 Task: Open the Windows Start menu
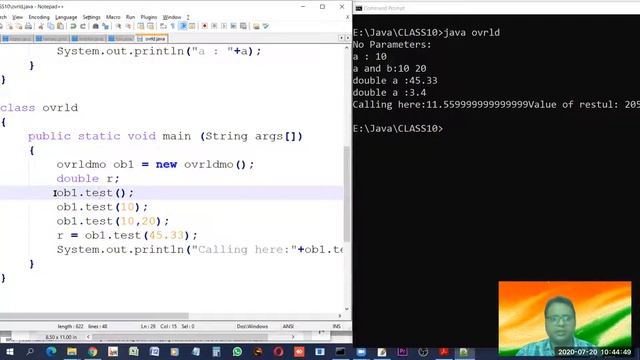tap(9, 352)
